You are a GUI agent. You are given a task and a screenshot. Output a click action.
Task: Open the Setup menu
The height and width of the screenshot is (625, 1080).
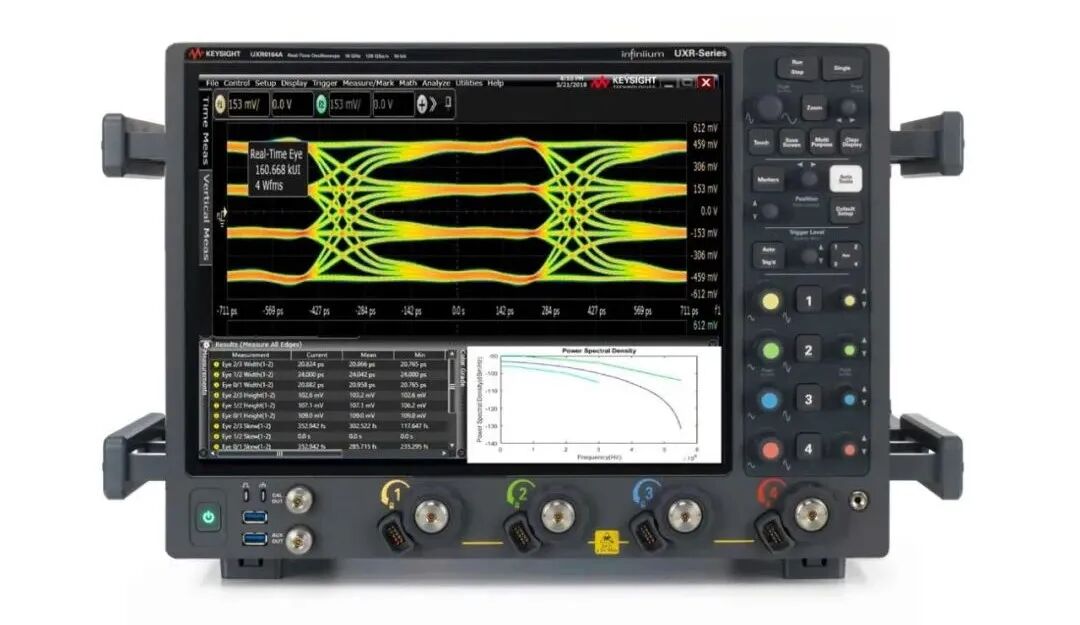point(265,83)
